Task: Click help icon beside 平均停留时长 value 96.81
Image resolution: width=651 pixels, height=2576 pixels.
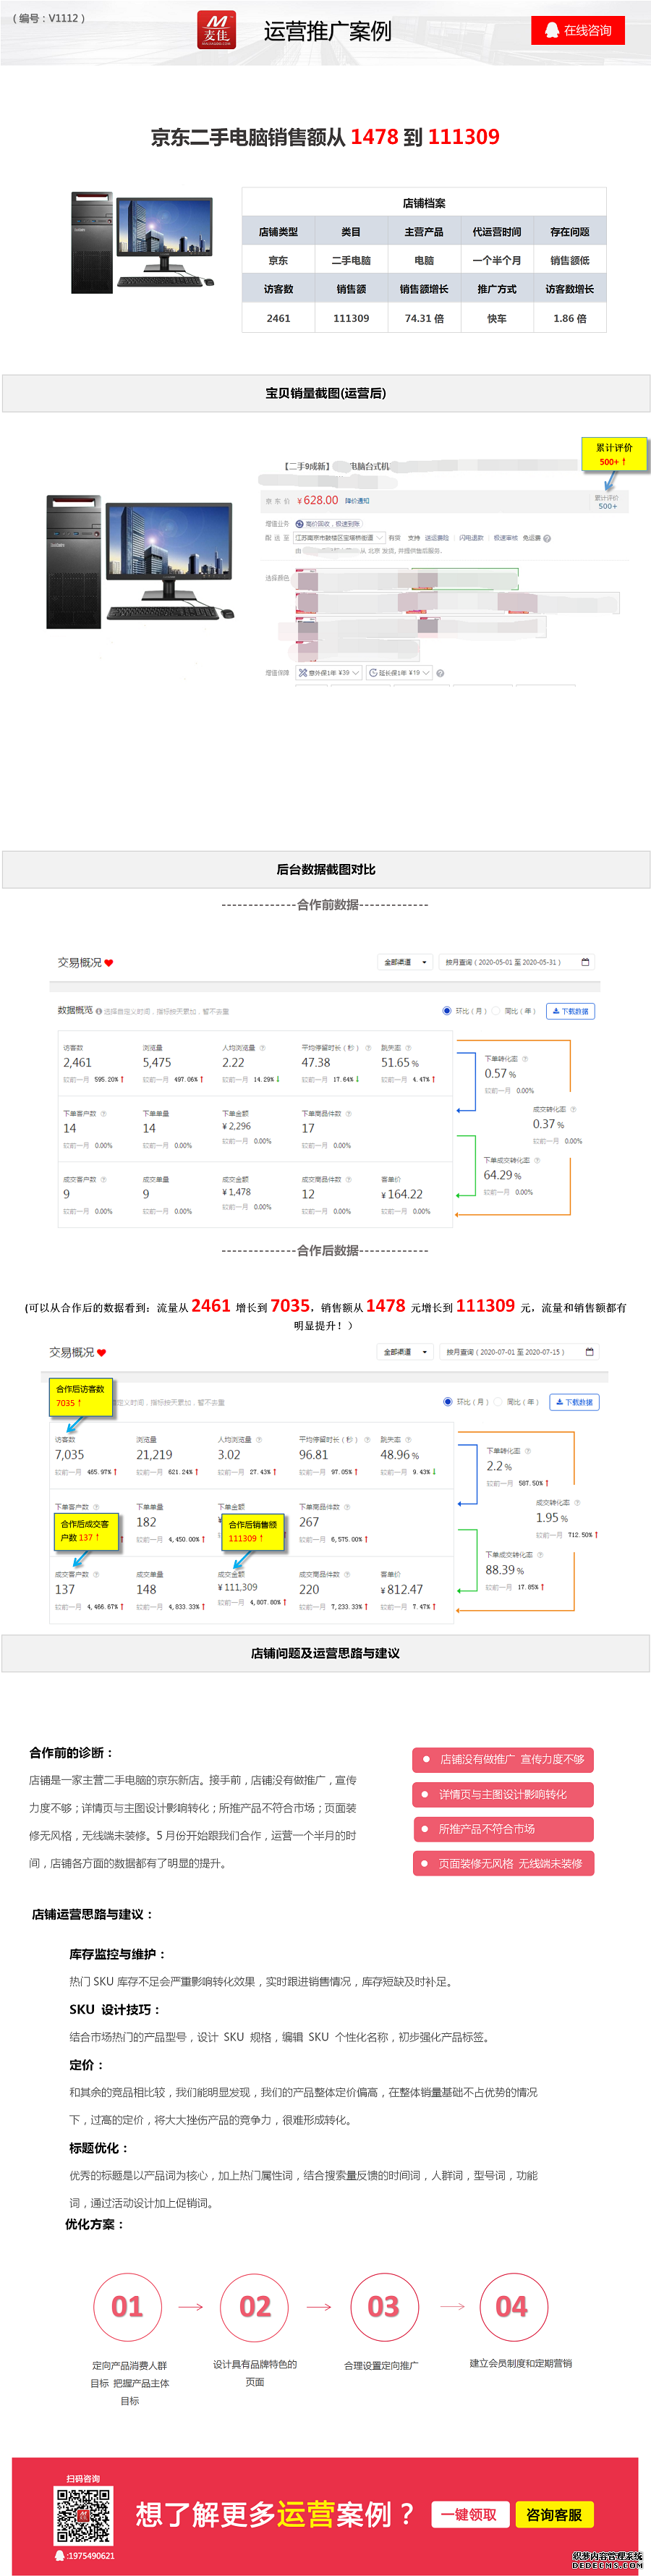Action: [367, 1440]
